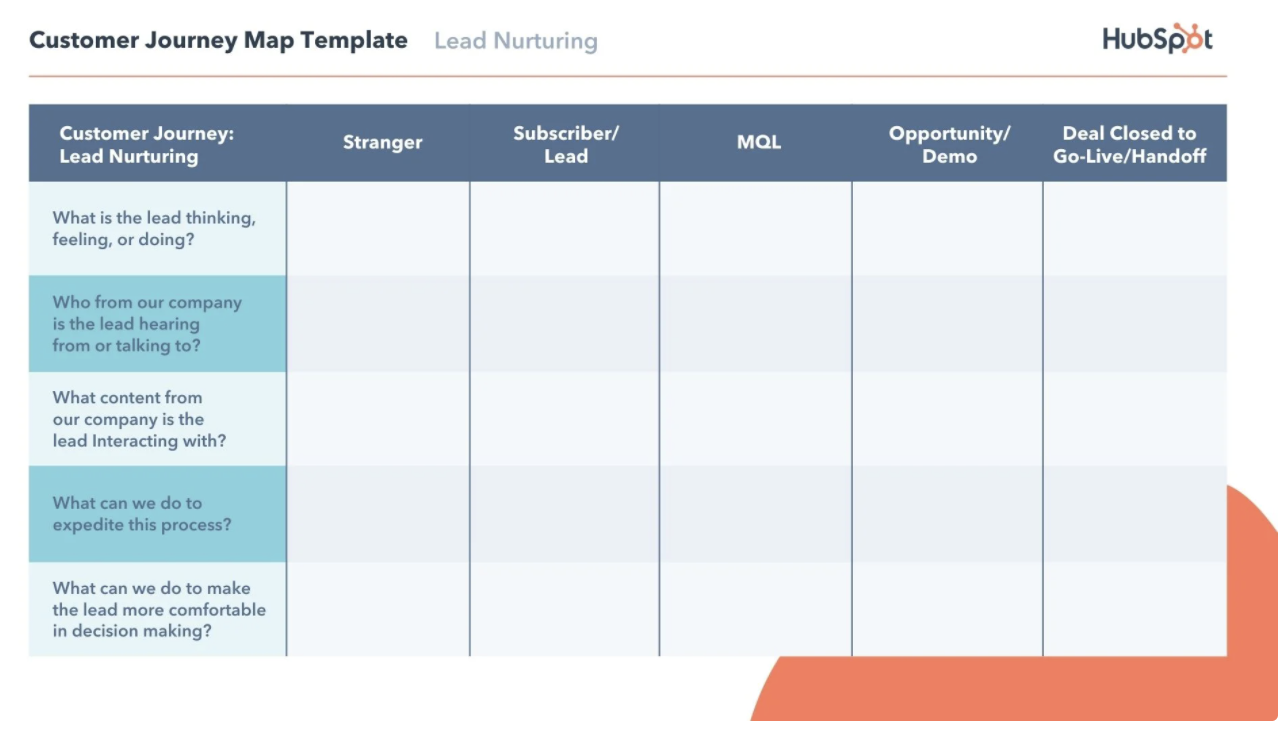Click the Lead Nurturing subtitle text
The width and height of the screenshot is (1288, 730).
[x=516, y=41]
